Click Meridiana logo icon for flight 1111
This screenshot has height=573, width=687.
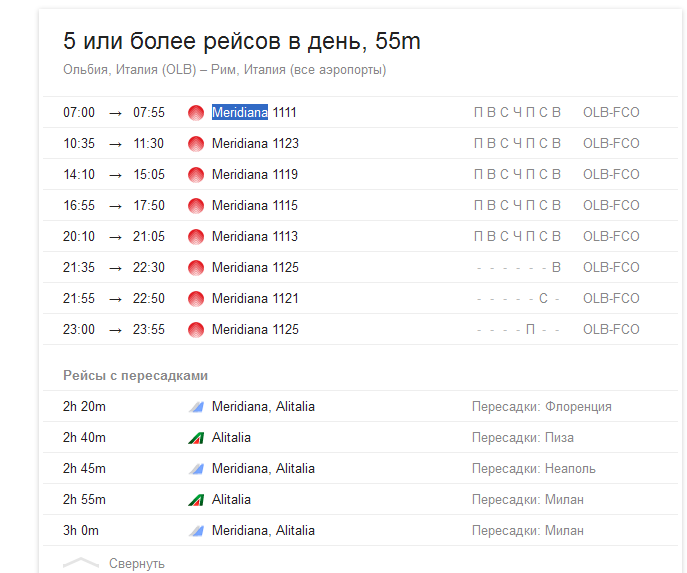click(196, 113)
